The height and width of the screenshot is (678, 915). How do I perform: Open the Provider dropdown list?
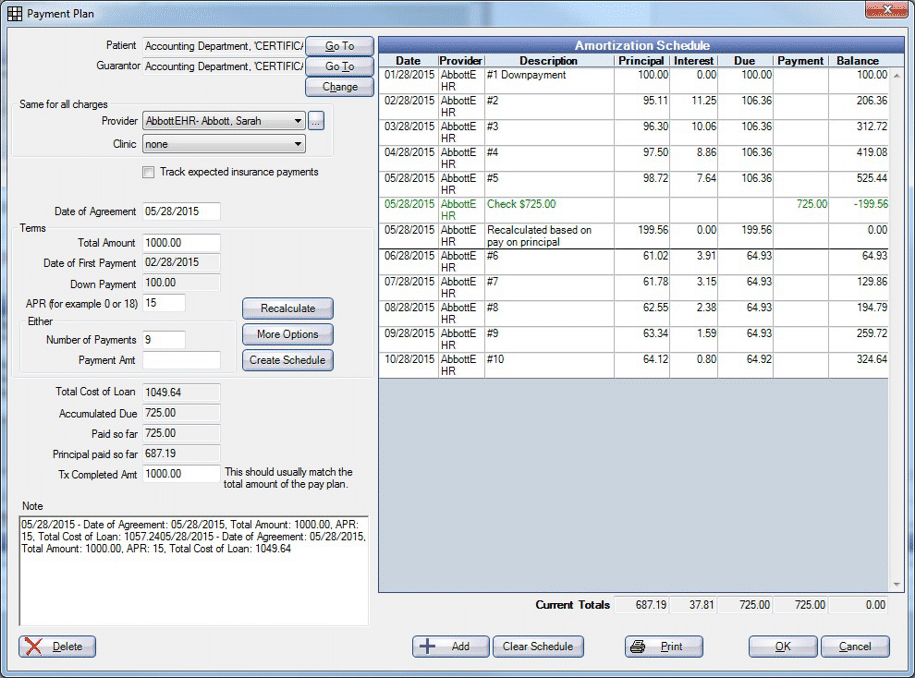(x=298, y=121)
